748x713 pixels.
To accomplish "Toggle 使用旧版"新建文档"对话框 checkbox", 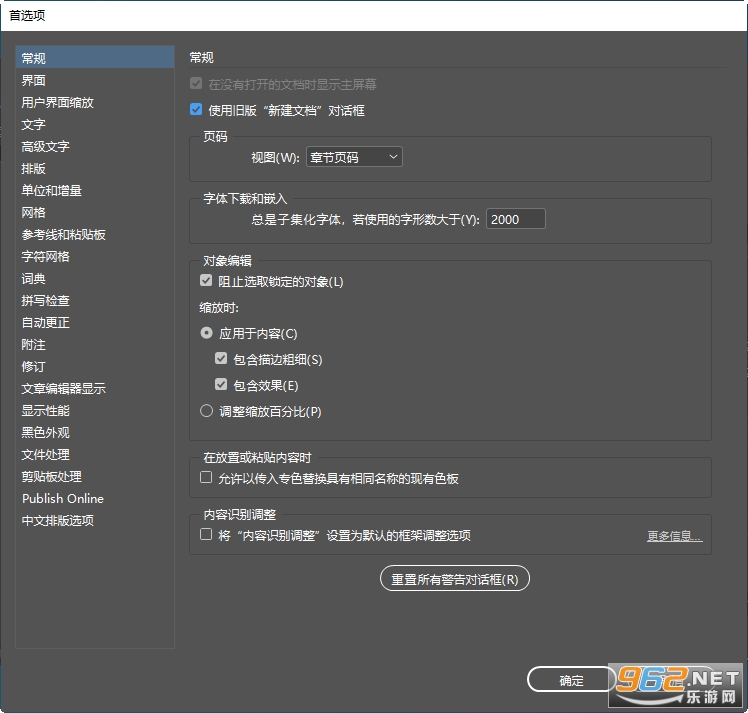I will 196,110.
